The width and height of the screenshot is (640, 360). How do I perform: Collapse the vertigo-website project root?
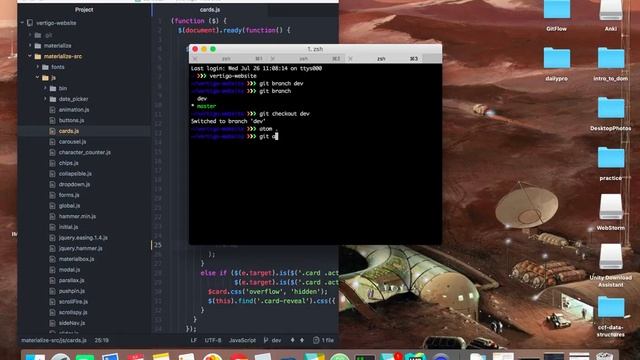(22, 23)
